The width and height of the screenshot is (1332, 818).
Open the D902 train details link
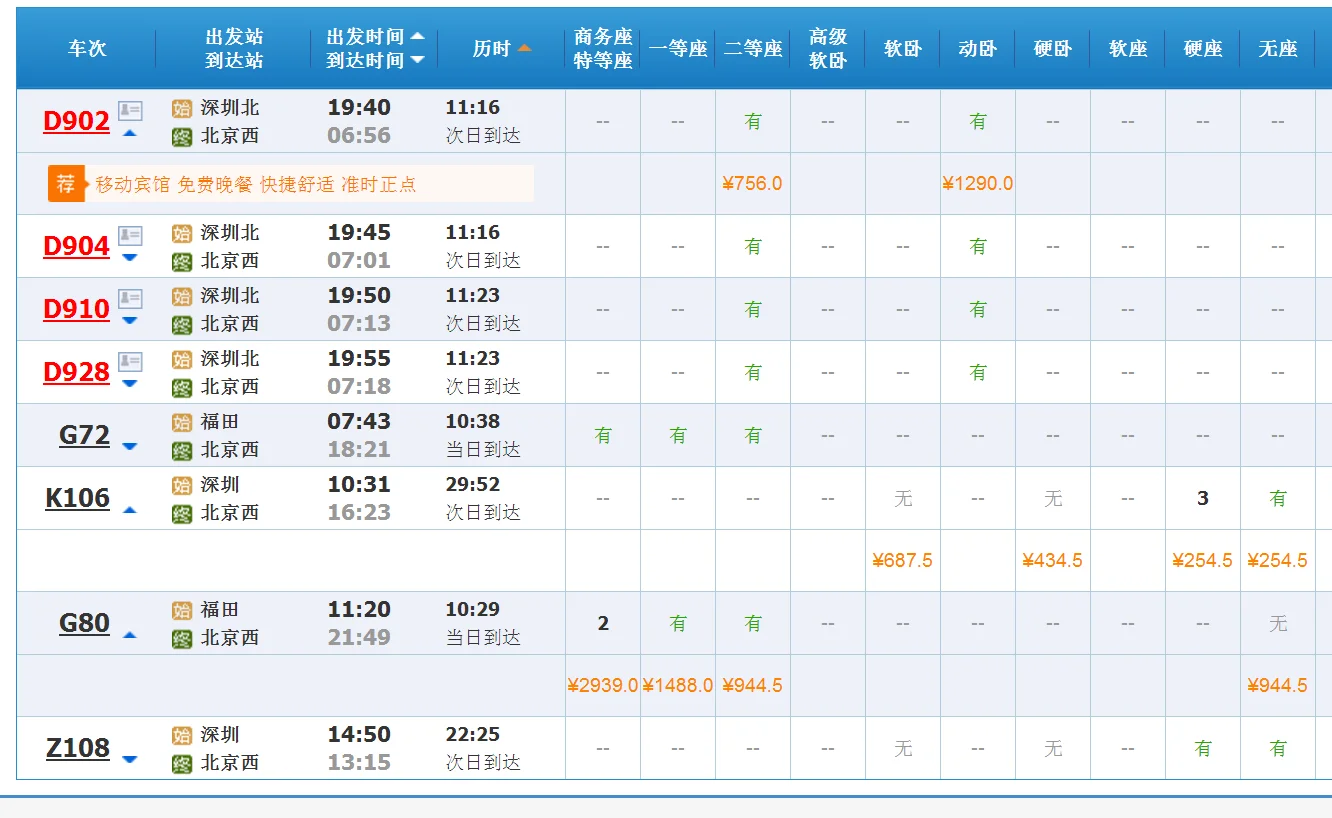click(77, 121)
